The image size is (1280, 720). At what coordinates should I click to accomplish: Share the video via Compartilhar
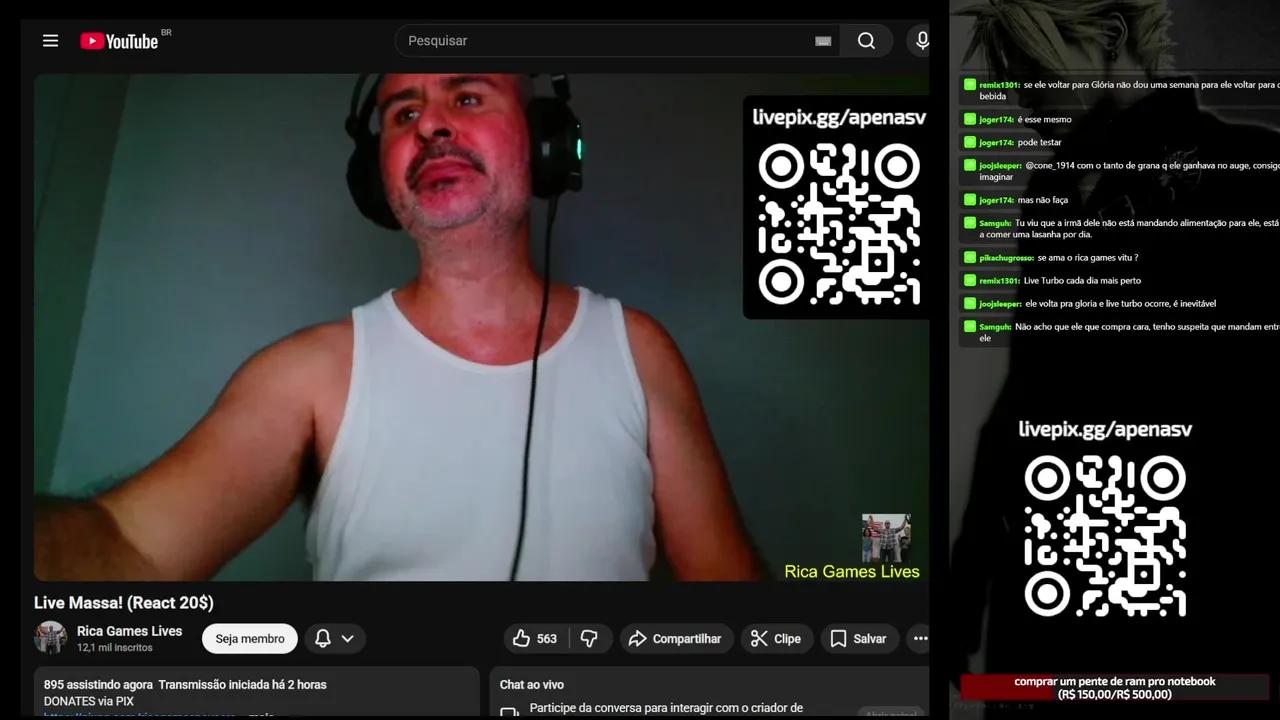coord(676,639)
